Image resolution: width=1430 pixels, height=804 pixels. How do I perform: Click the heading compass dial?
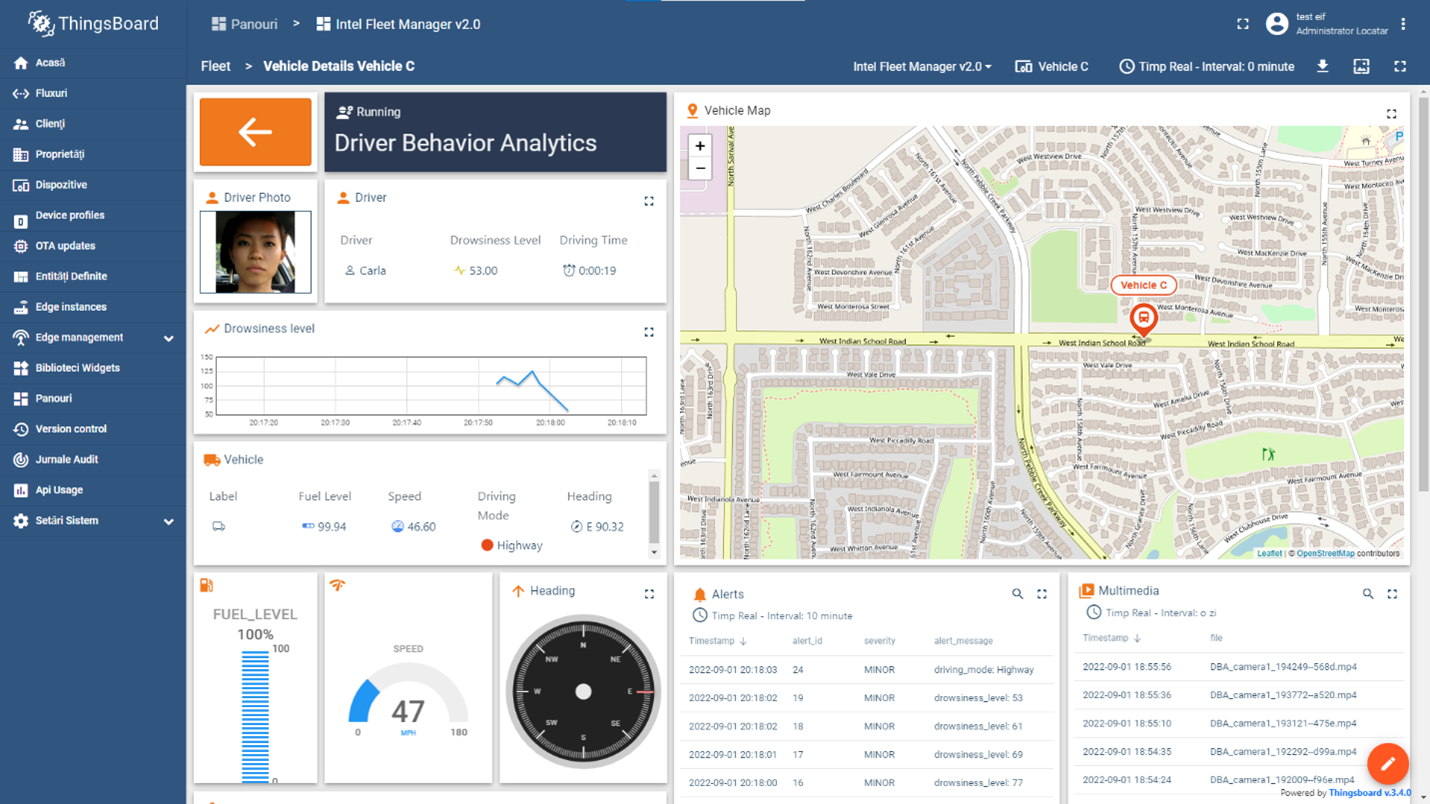coord(583,691)
